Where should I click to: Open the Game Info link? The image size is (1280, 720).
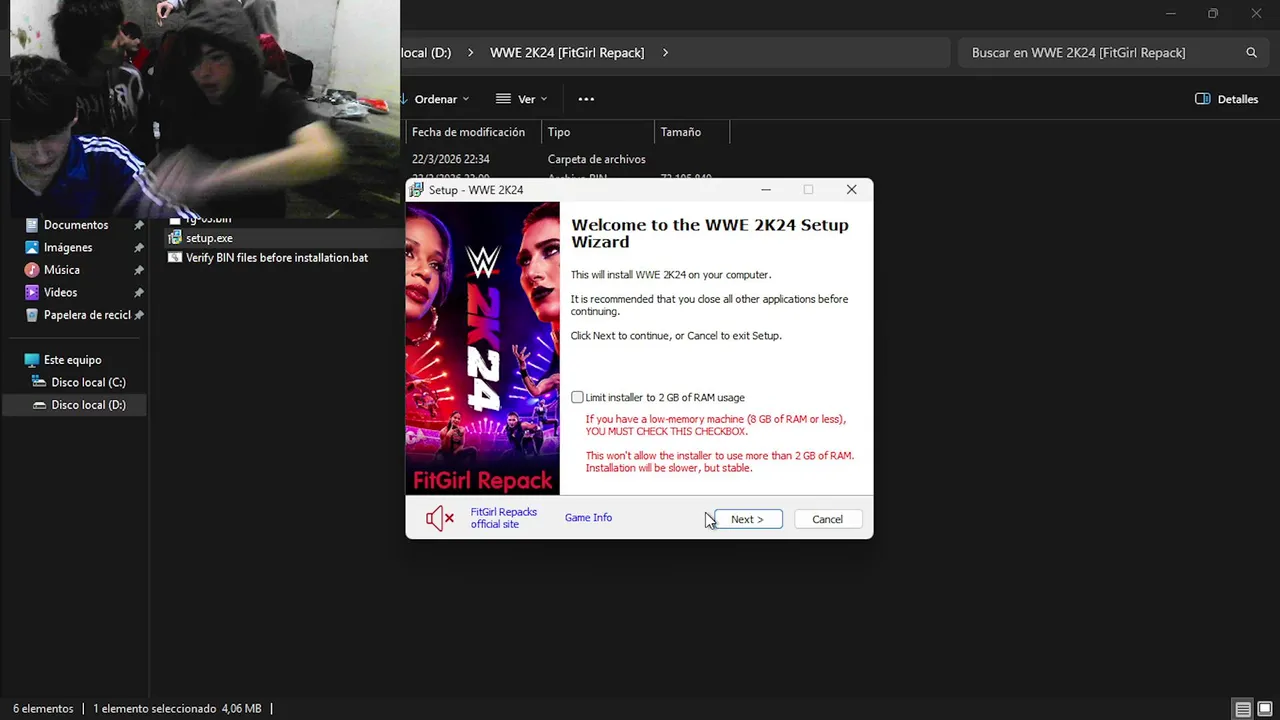click(x=588, y=518)
